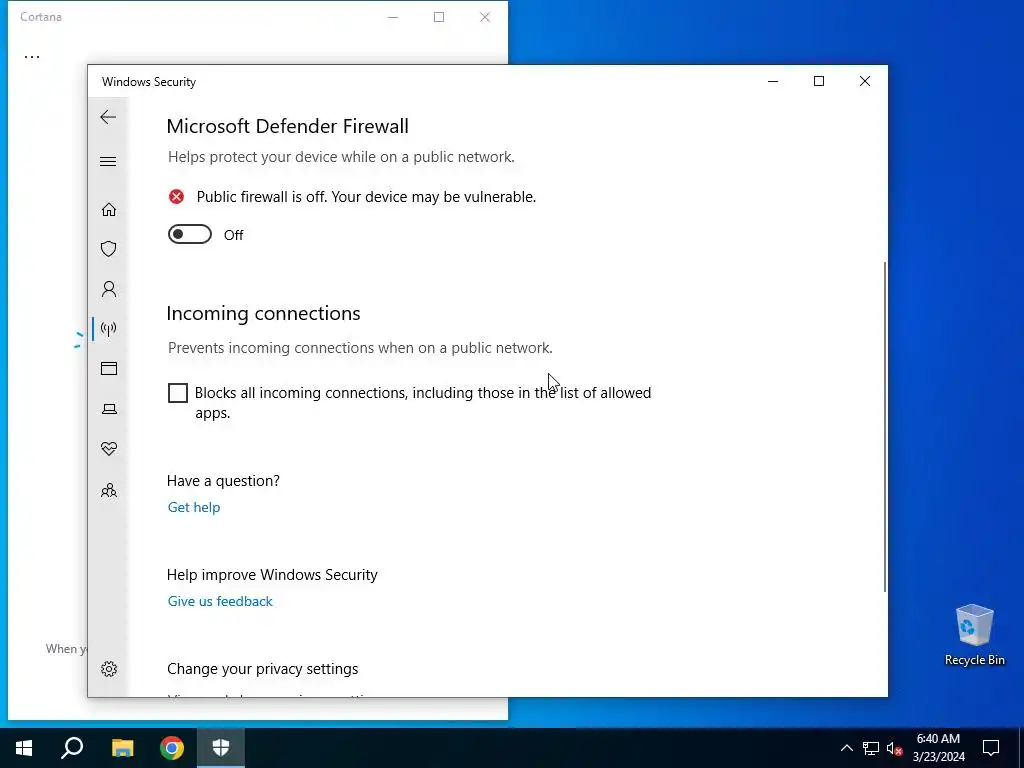The width and height of the screenshot is (1024, 768).
Task: Open Account protection person icon
Action: pos(108,289)
